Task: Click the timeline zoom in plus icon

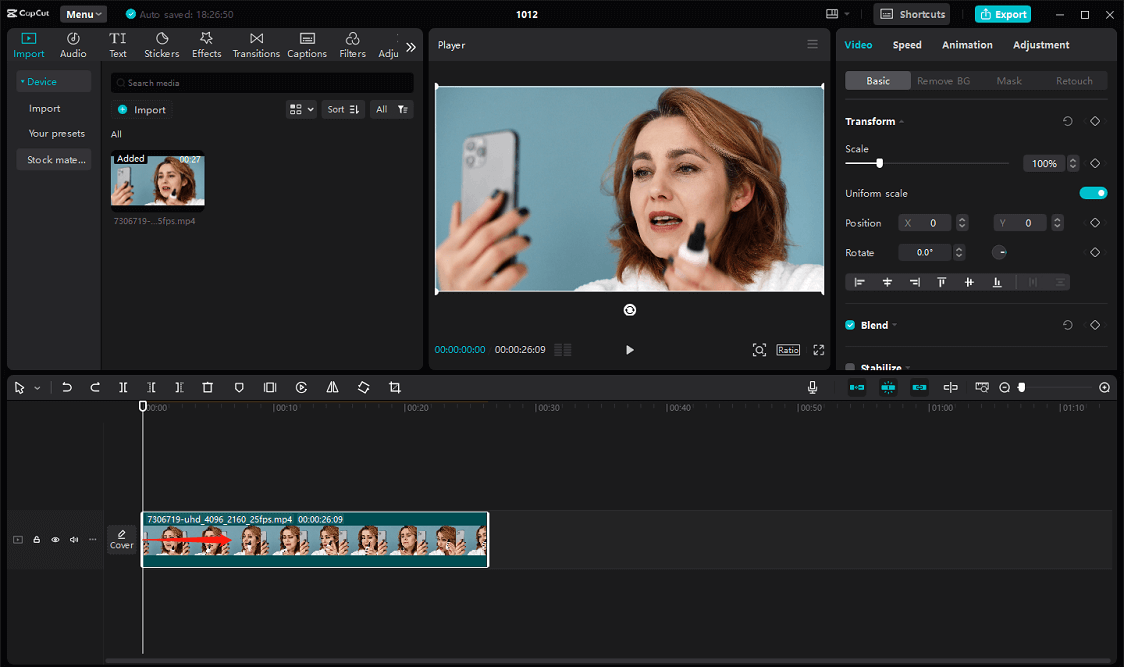Action: (x=1105, y=387)
